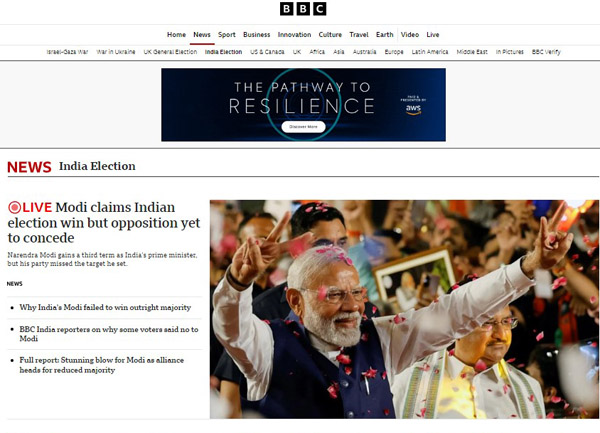Viewport: 600px width, 433px height.
Task: Open the Video section
Action: pos(409,34)
